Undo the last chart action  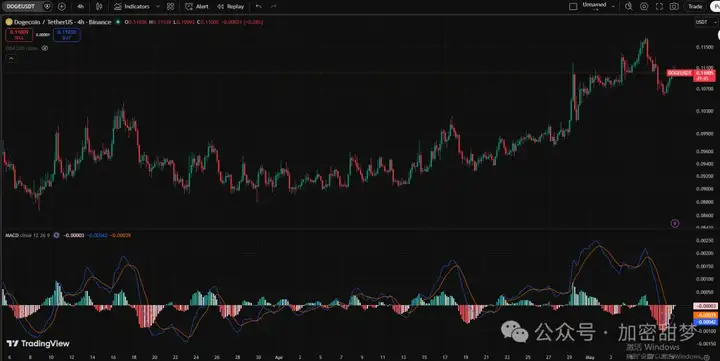[x=259, y=6]
